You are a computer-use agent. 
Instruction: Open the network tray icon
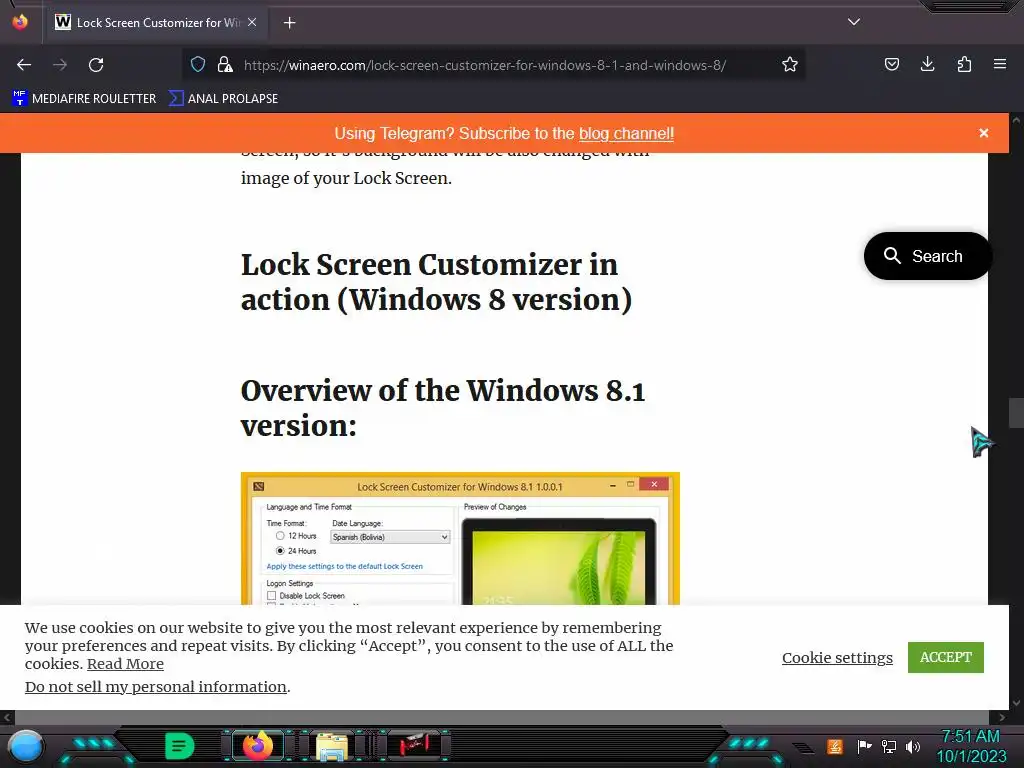889,746
